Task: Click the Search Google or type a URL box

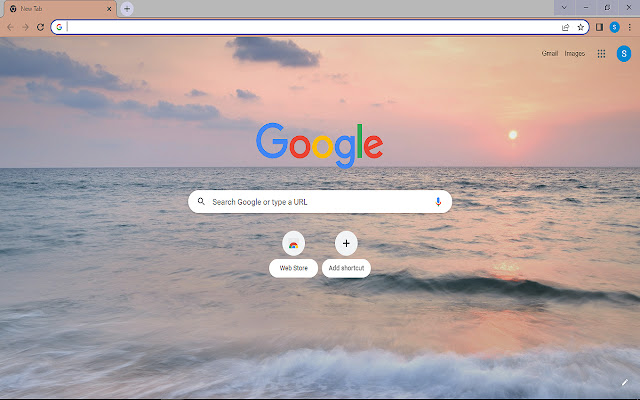Action: (x=320, y=202)
